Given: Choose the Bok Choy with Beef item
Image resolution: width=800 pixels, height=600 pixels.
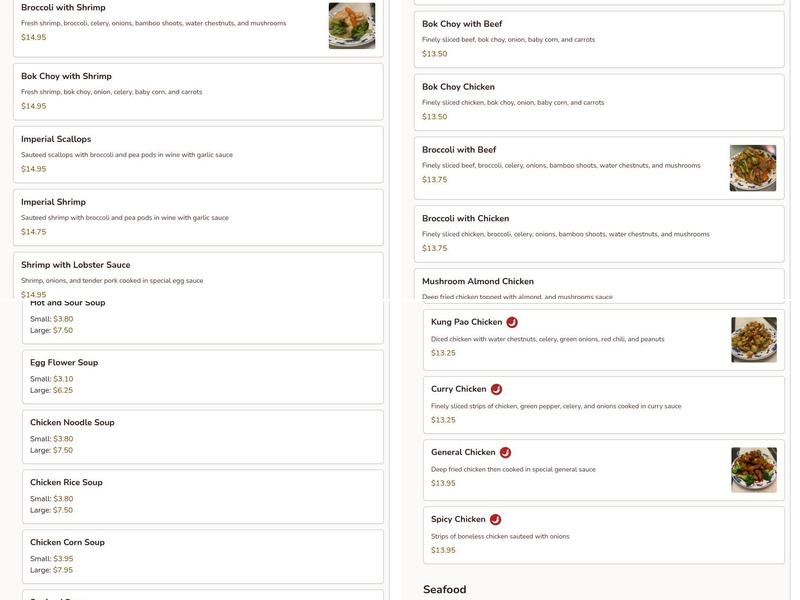Looking at the screenshot, I should pos(599,39).
